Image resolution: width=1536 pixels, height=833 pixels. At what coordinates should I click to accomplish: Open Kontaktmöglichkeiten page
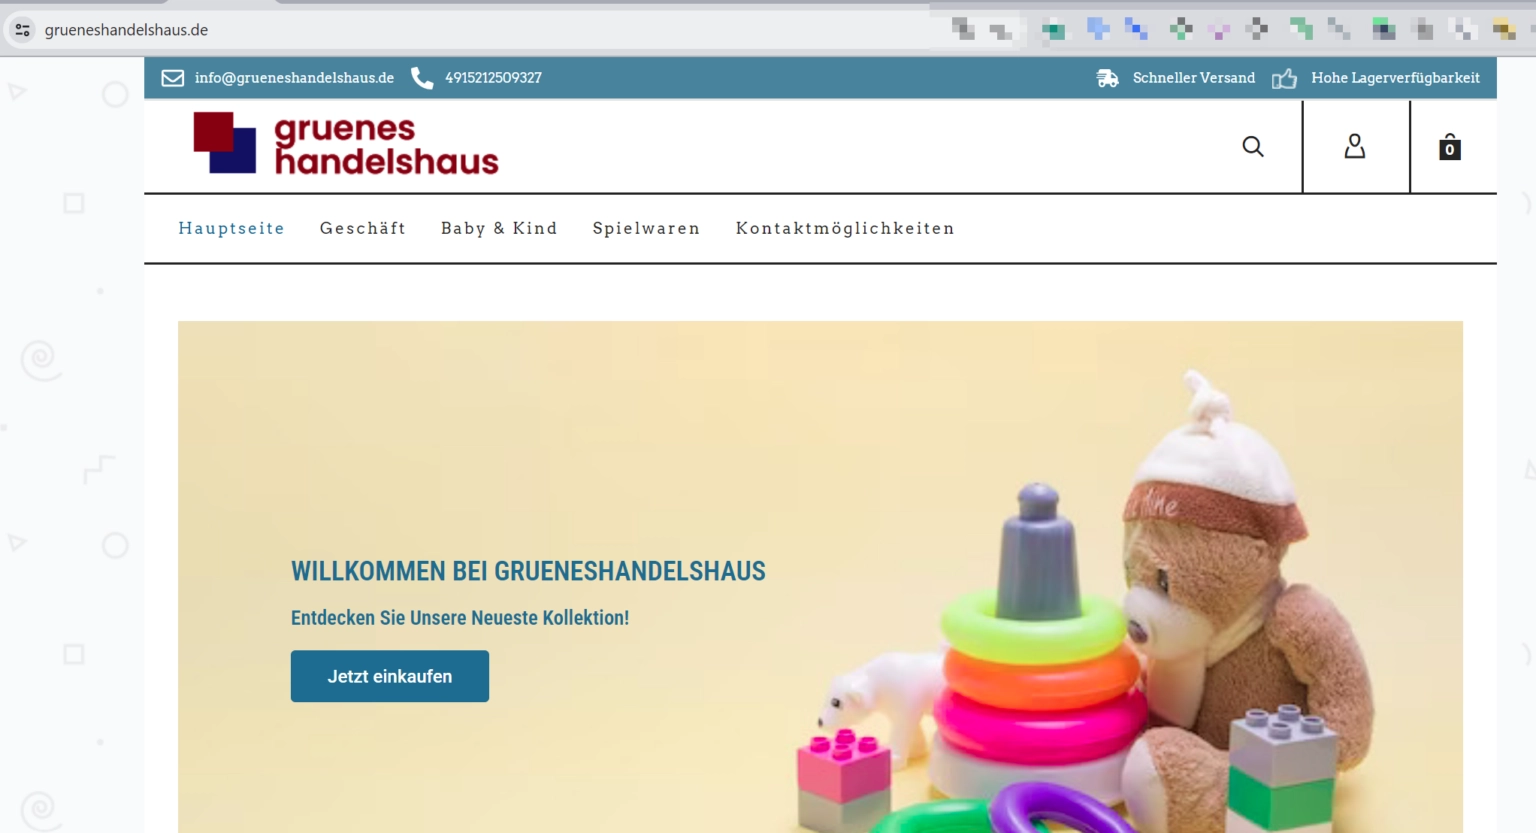coord(845,228)
